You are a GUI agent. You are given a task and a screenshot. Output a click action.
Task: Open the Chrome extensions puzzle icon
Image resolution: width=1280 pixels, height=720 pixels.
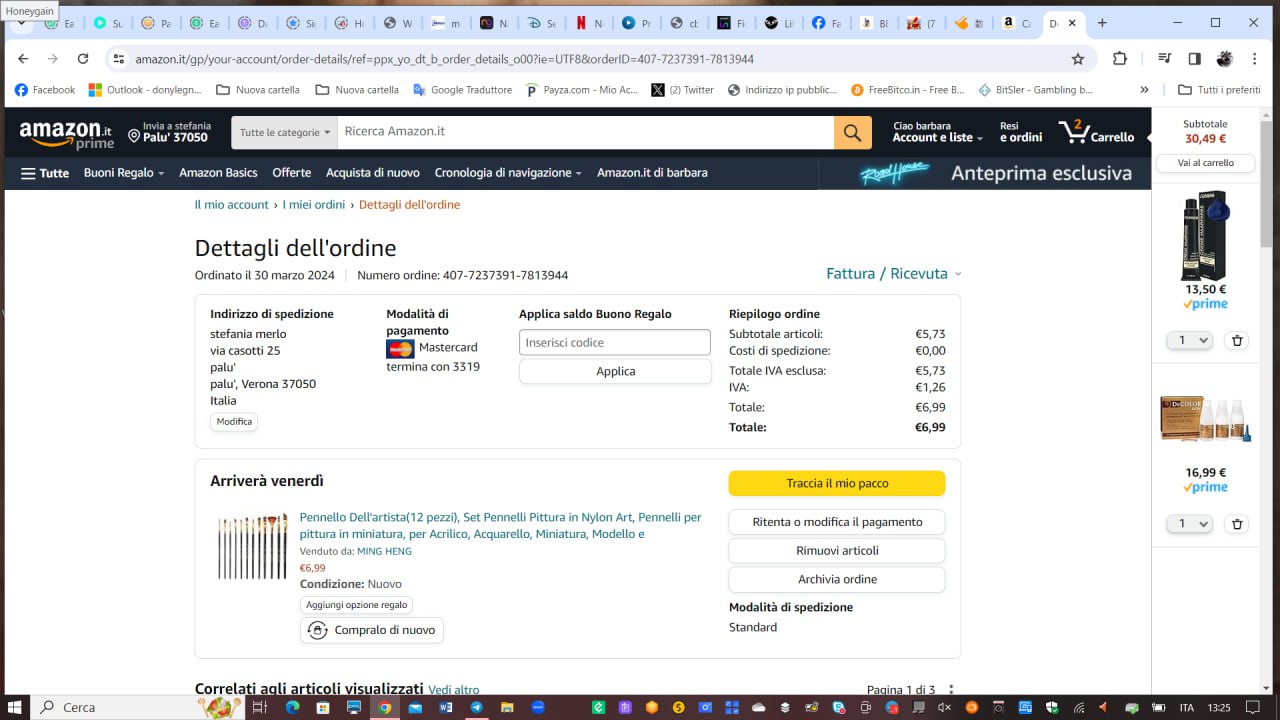coord(1120,59)
